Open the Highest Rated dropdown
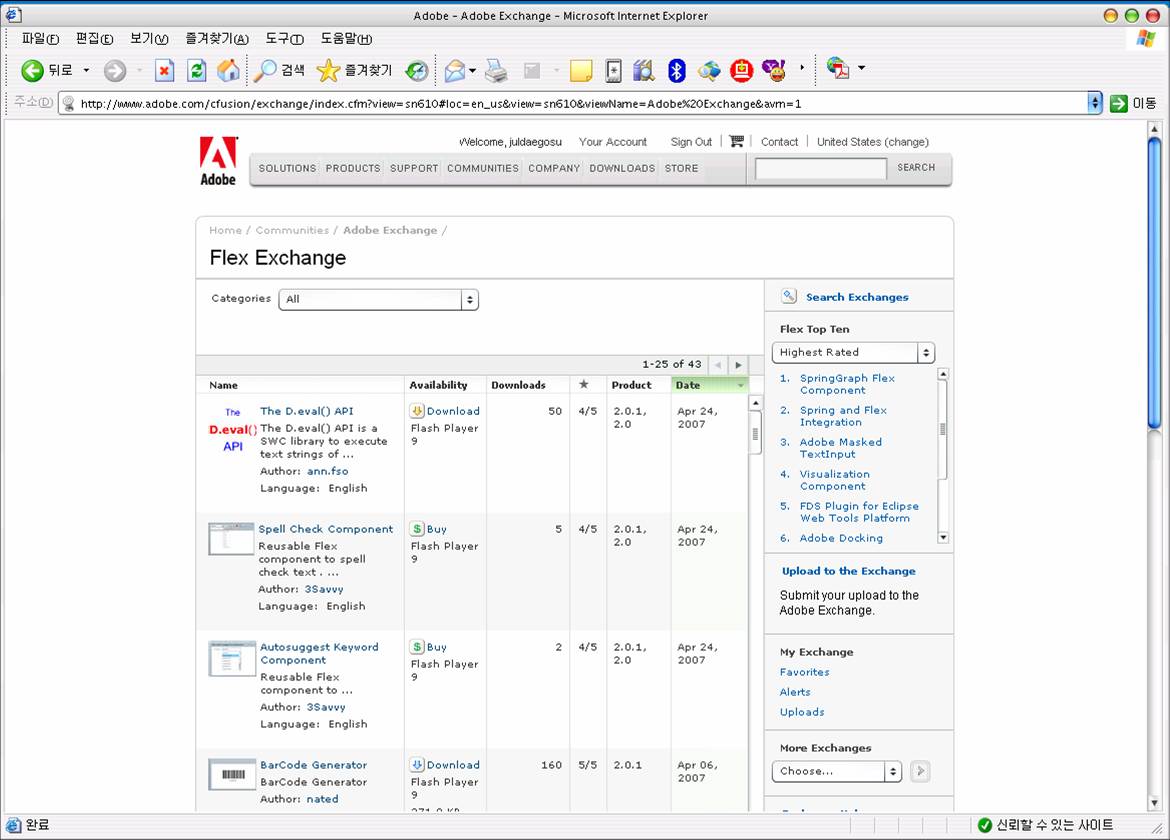The width and height of the screenshot is (1170, 840). tap(853, 352)
